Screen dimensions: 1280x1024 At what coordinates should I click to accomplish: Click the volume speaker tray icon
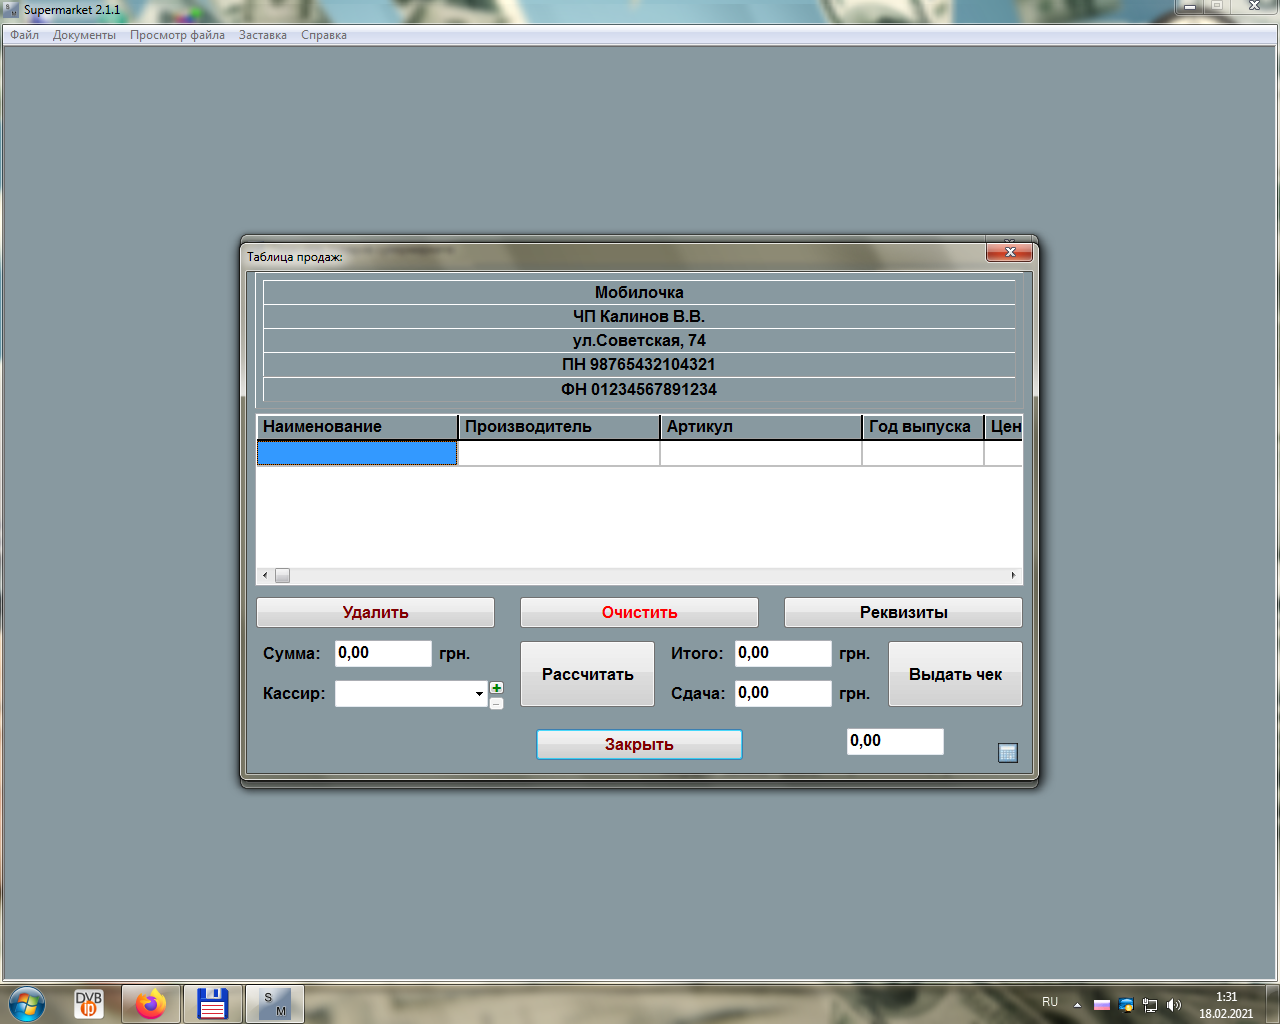point(1174,1005)
